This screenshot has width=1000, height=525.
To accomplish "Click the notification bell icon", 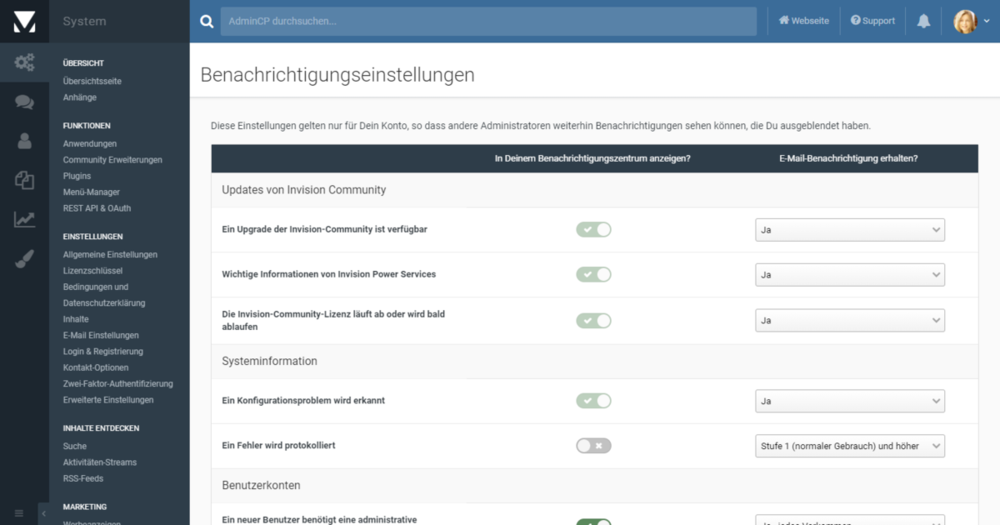I will coord(923,21).
